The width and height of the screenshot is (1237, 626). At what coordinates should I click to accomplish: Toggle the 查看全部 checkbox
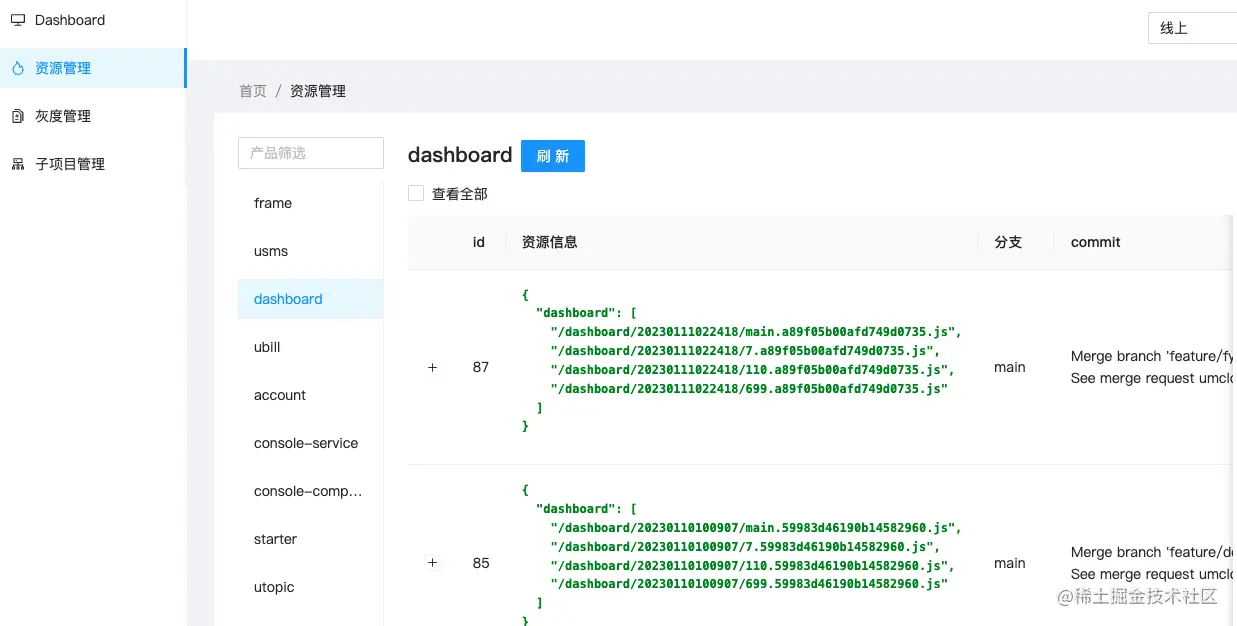point(416,193)
